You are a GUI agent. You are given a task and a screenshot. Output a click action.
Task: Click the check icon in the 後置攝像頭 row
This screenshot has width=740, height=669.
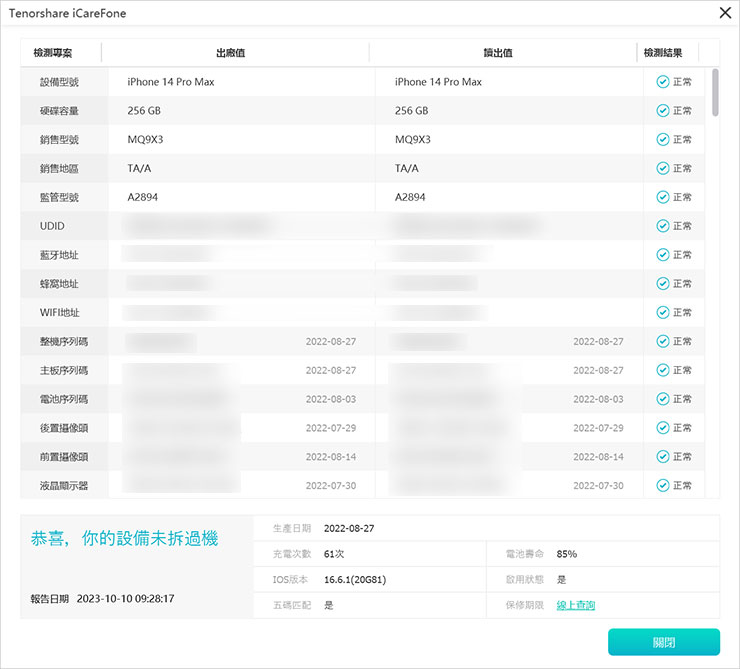tap(663, 427)
